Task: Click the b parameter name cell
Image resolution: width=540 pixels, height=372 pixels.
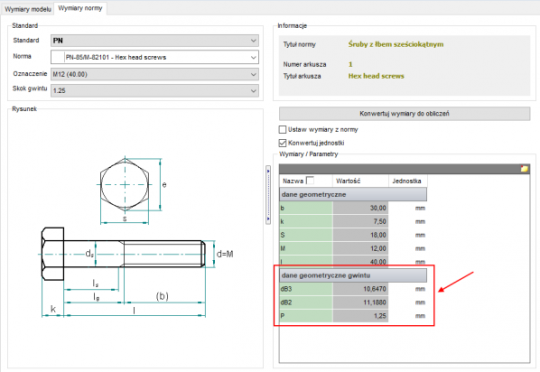Action: click(x=306, y=208)
